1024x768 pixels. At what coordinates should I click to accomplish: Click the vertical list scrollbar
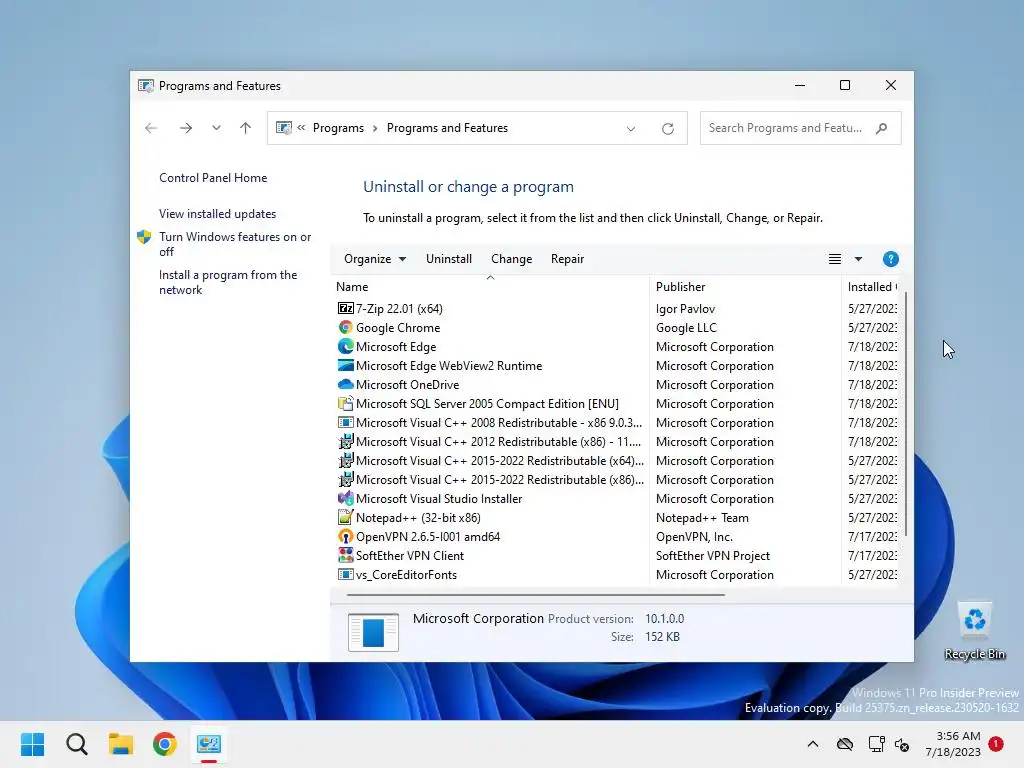pos(906,414)
